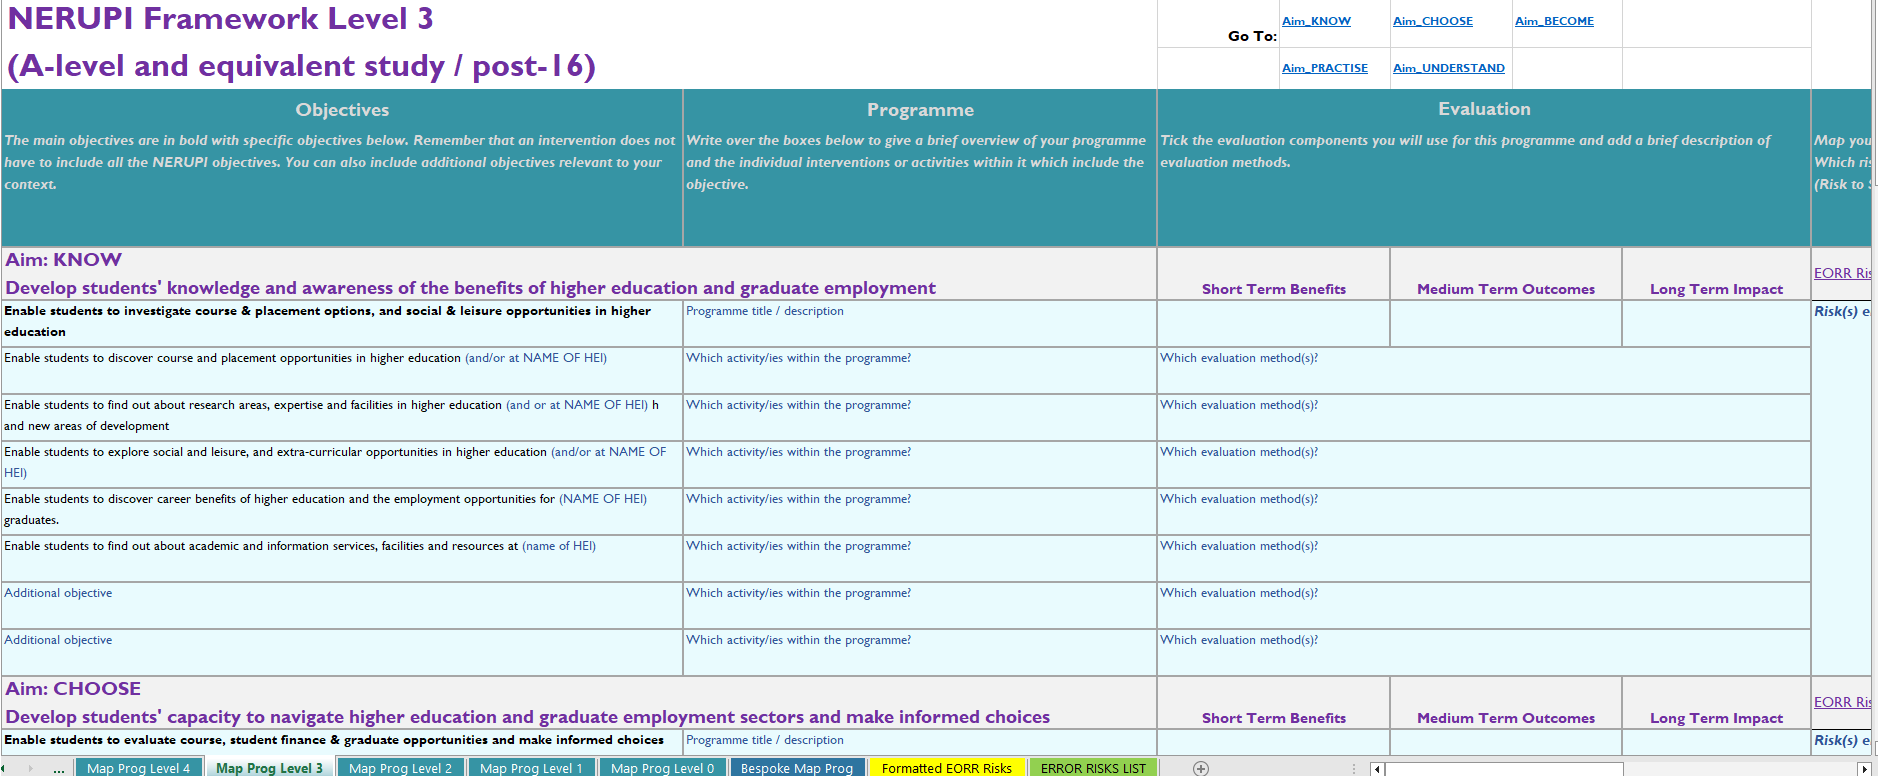Open the Map Prog Level 0 sheet
Viewport: 1878px width, 776px height.
point(662,768)
